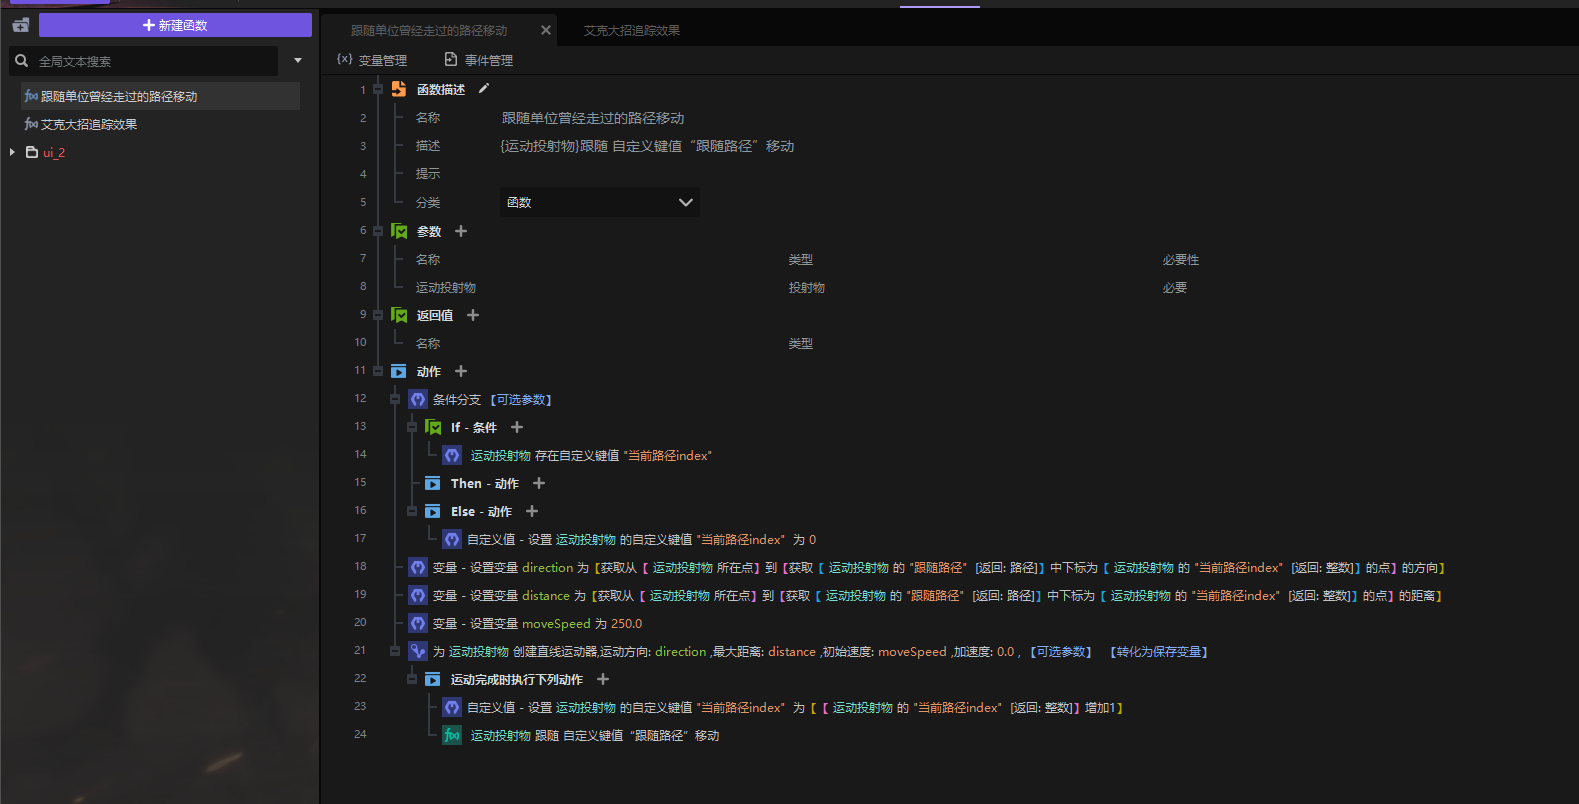Click the orange 函数描述 icon
Viewport: 1579px width, 804px height.
[399, 89]
